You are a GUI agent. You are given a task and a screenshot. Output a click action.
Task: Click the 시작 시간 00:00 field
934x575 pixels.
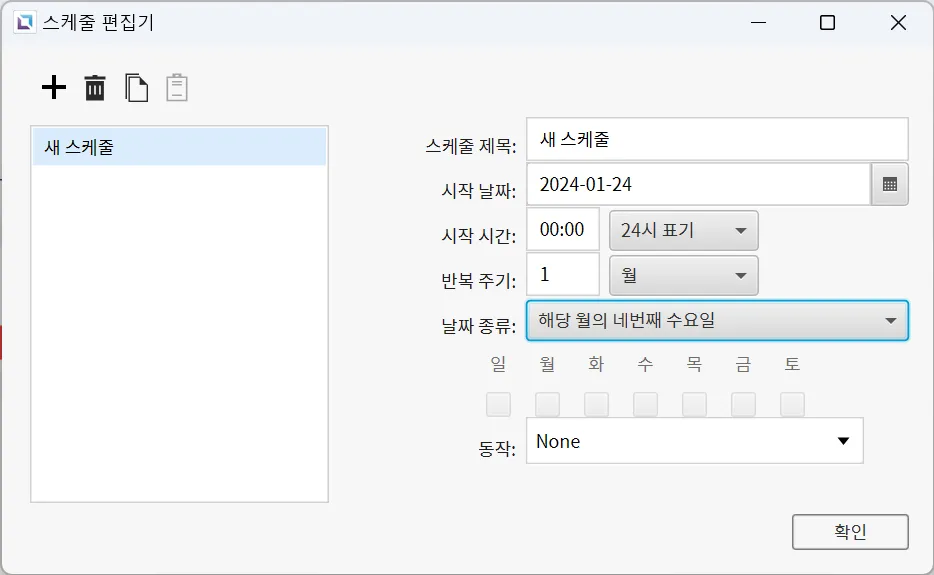click(x=562, y=230)
